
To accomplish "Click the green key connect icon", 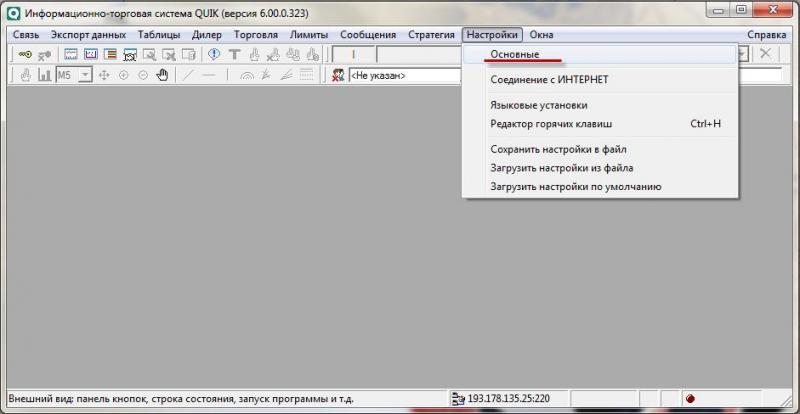I will point(24,54).
